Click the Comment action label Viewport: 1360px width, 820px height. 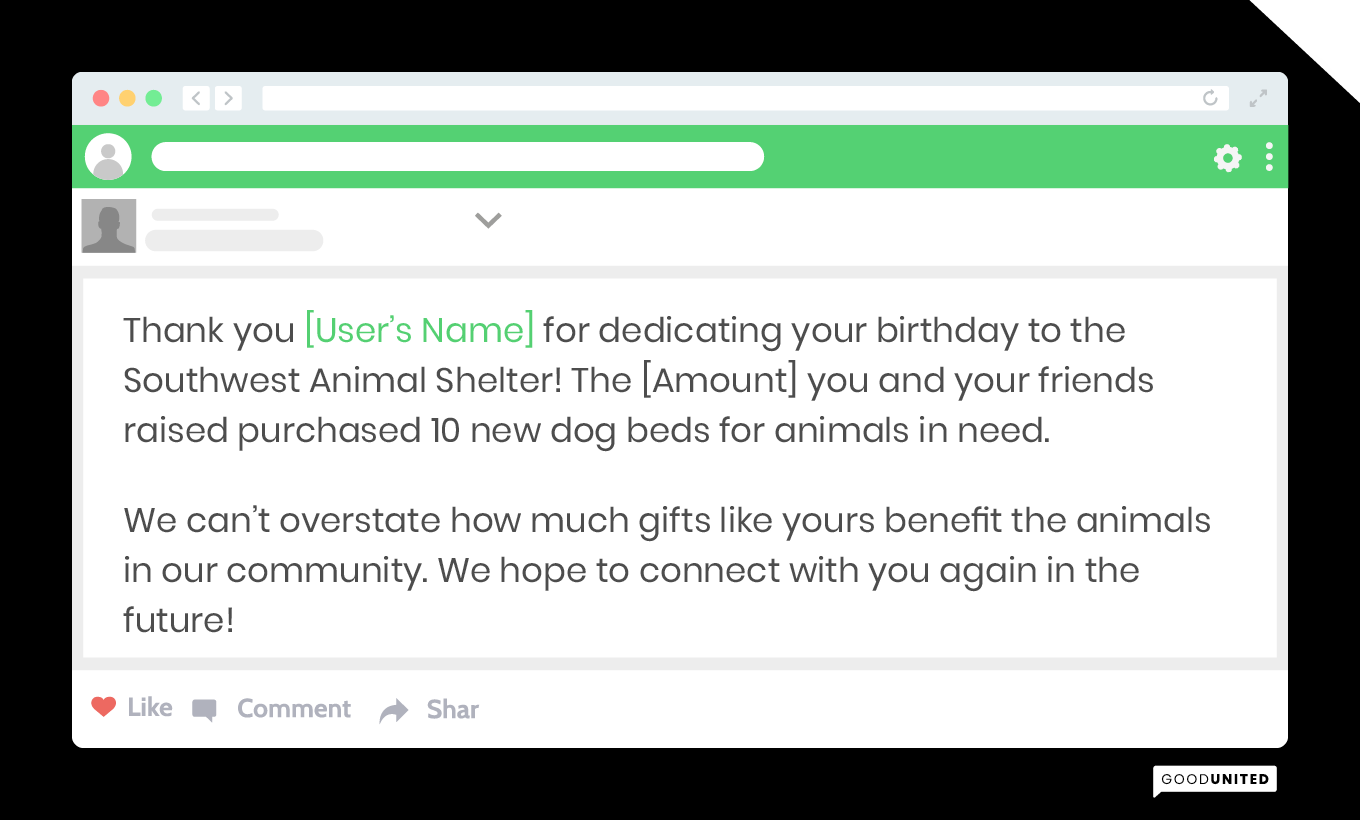[293, 709]
